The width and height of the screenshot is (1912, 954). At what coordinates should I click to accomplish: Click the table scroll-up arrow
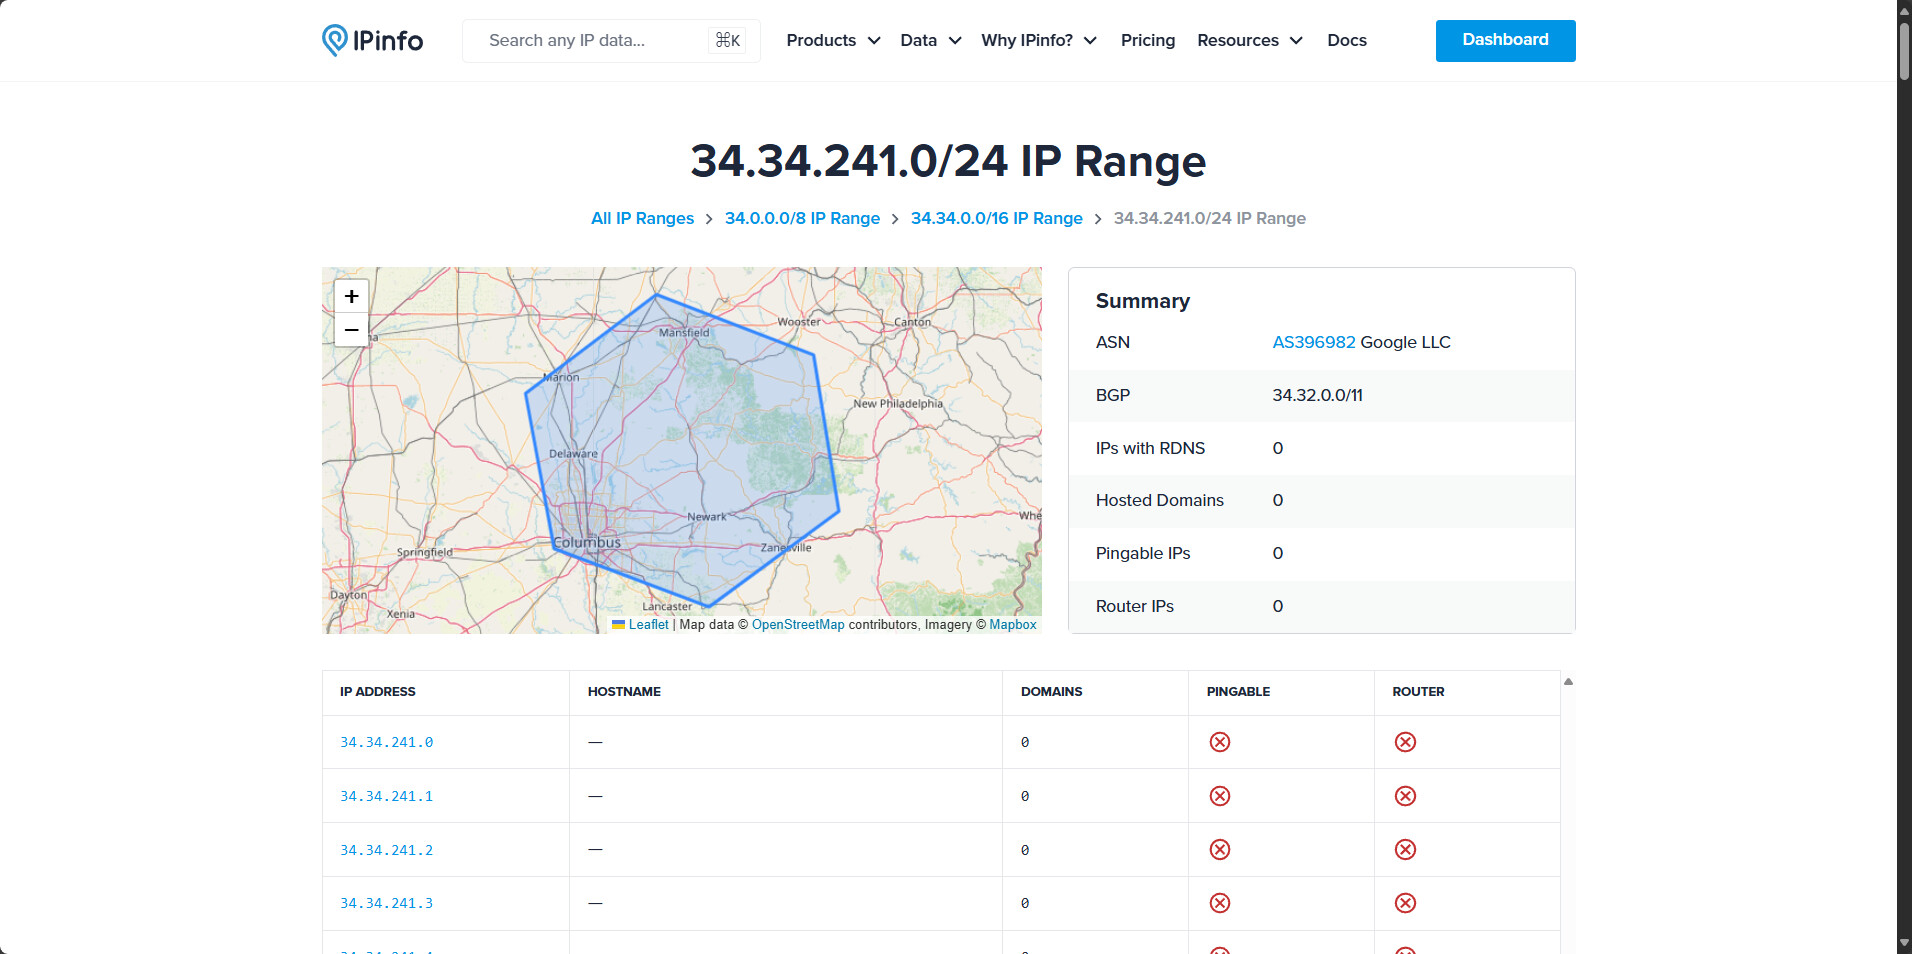tap(1568, 681)
